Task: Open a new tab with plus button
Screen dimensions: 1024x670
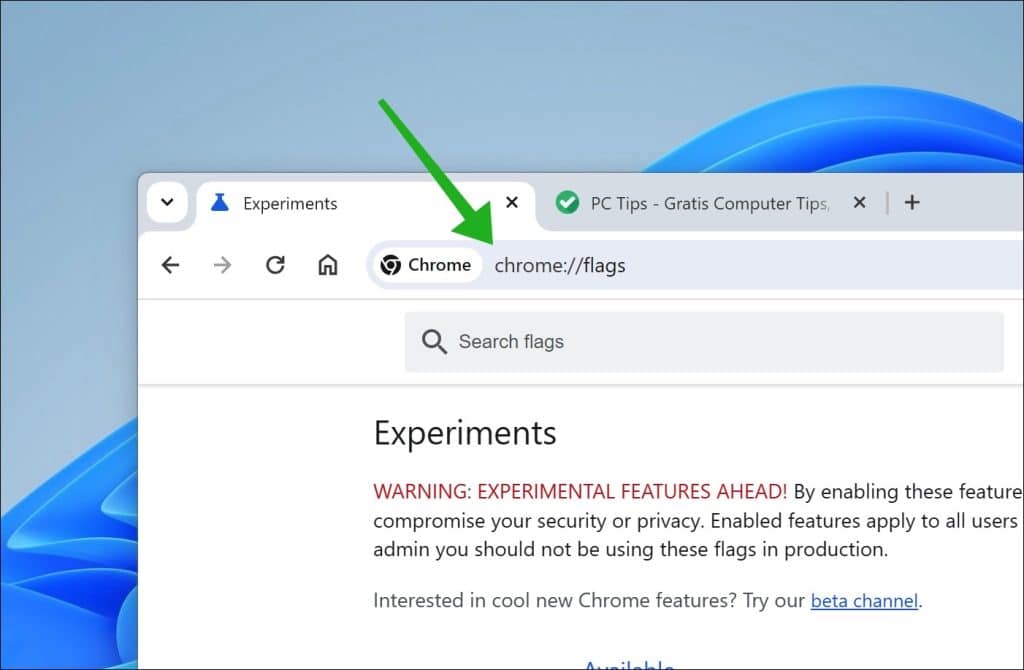Action: [912, 202]
